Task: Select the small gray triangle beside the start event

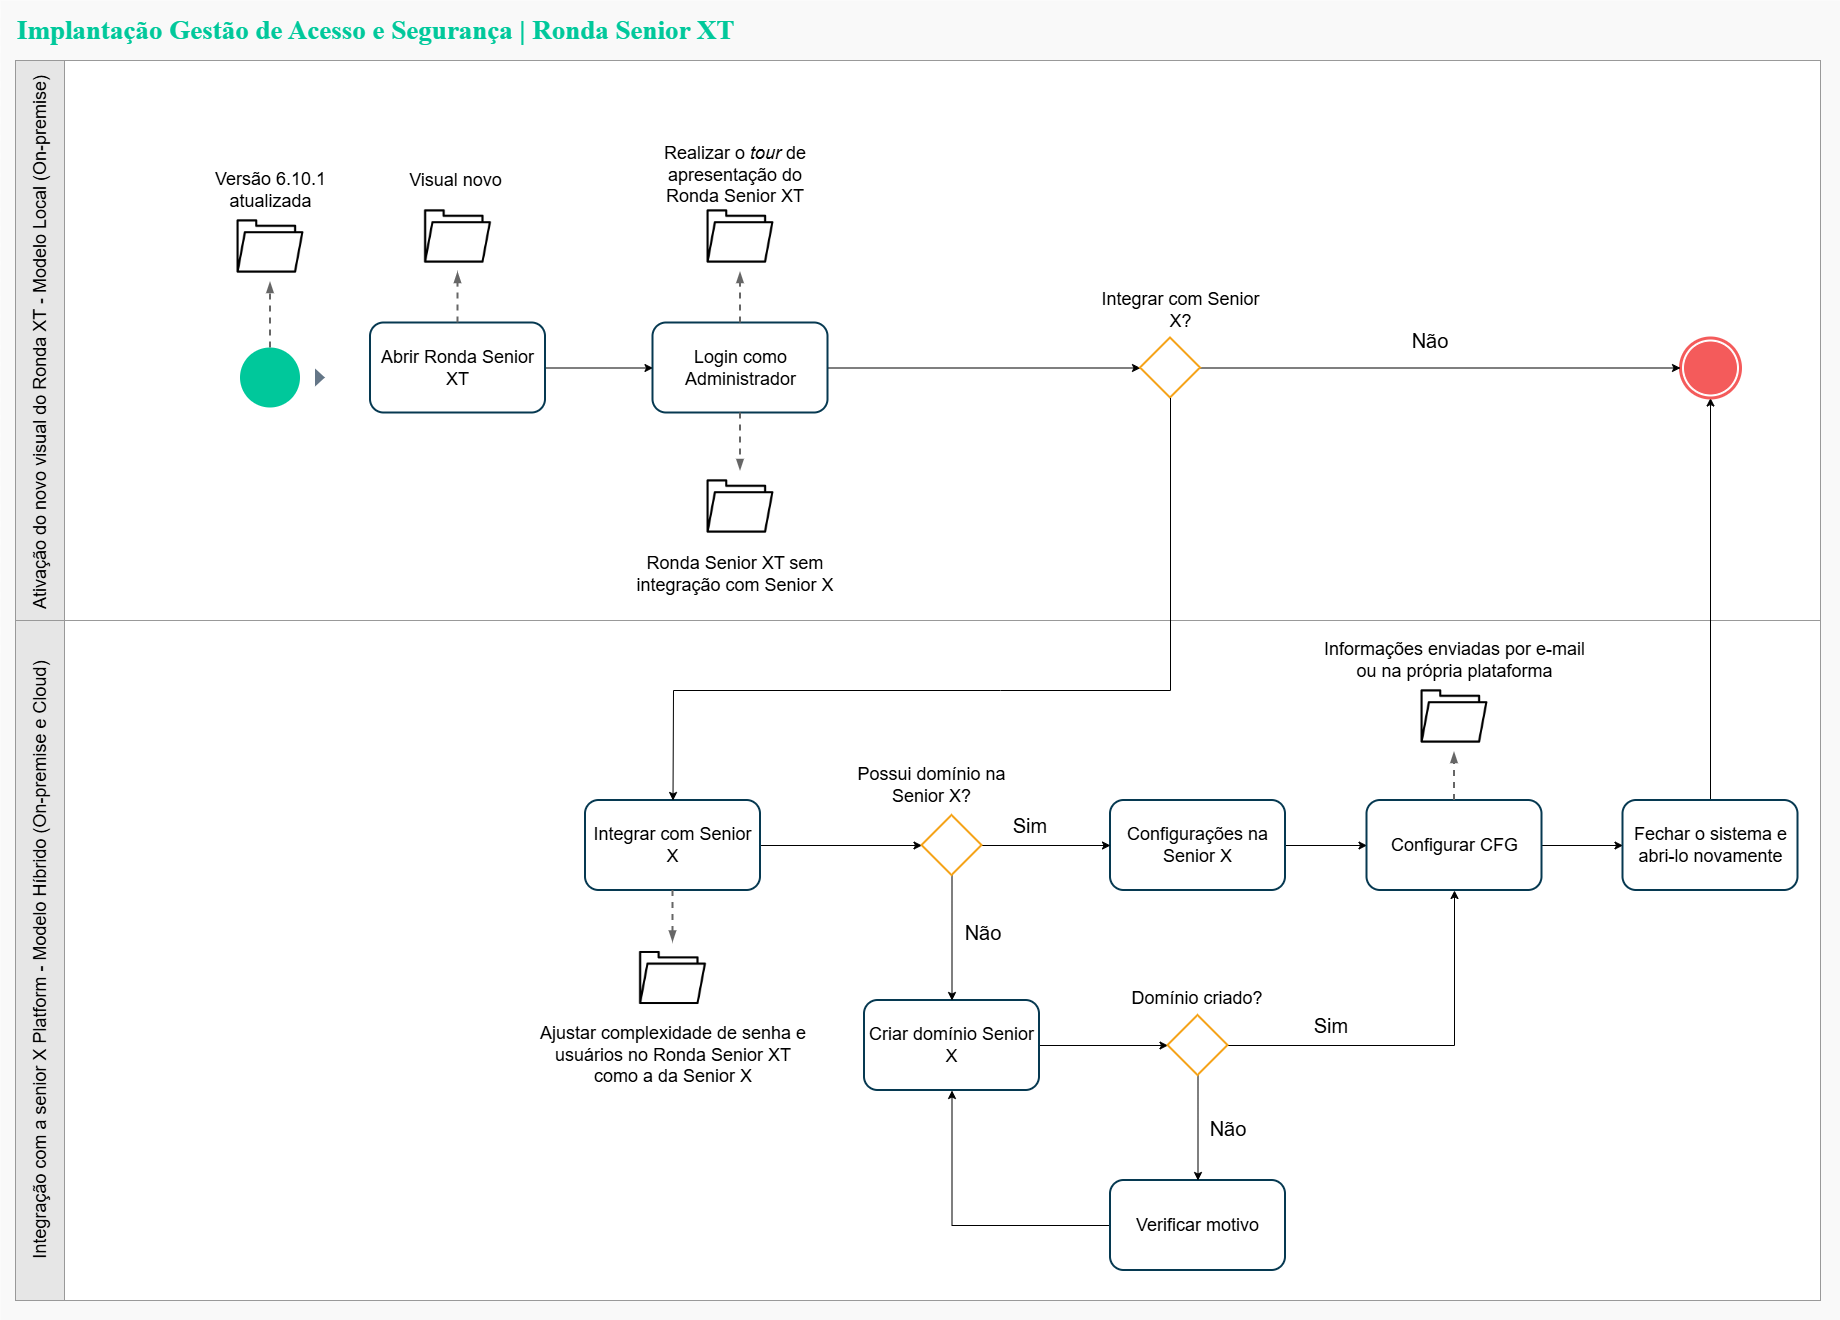Action: coord(320,377)
